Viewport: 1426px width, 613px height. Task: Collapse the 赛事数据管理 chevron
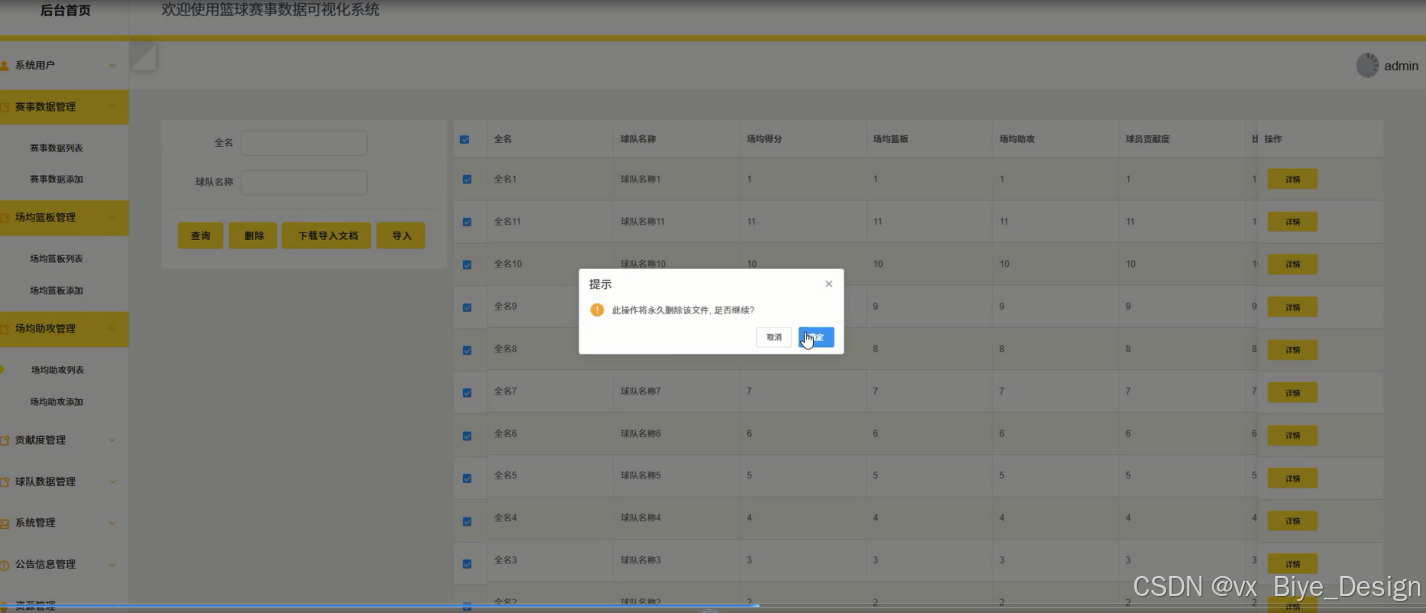[112, 107]
